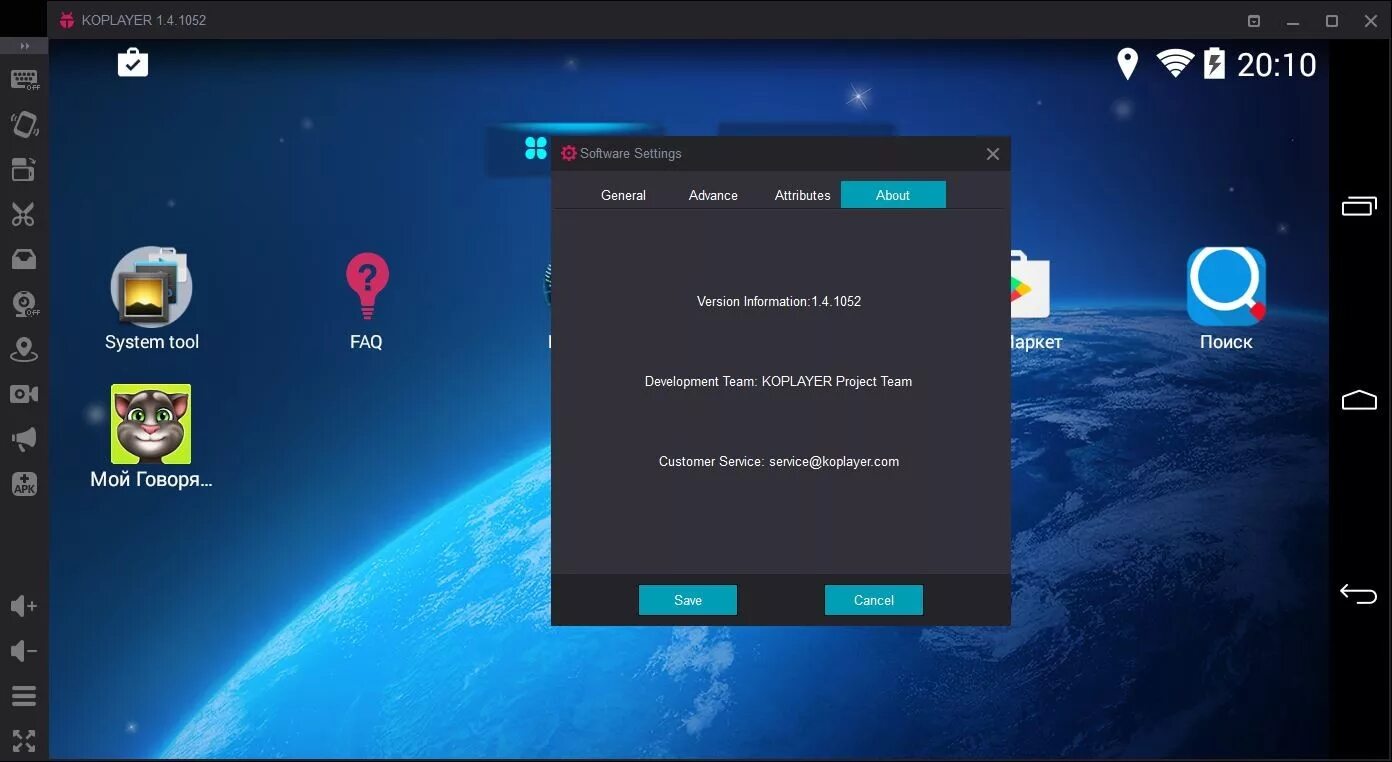Open the shared folder tray icon

[24, 259]
